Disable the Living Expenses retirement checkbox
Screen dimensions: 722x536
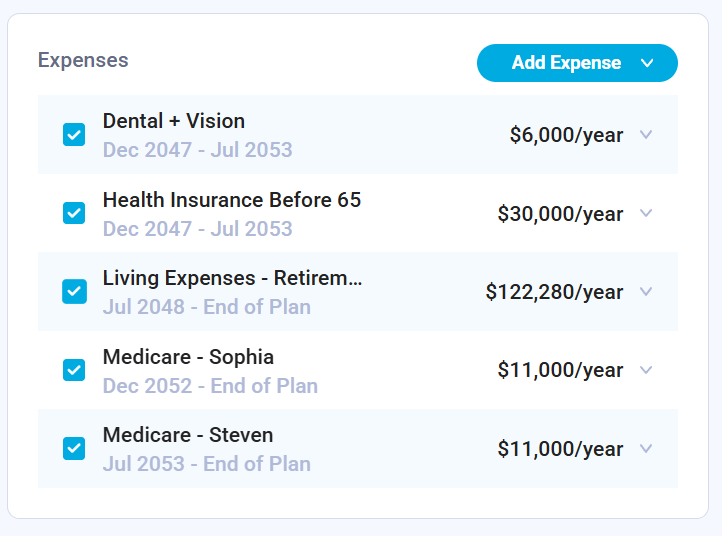[74, 291]
